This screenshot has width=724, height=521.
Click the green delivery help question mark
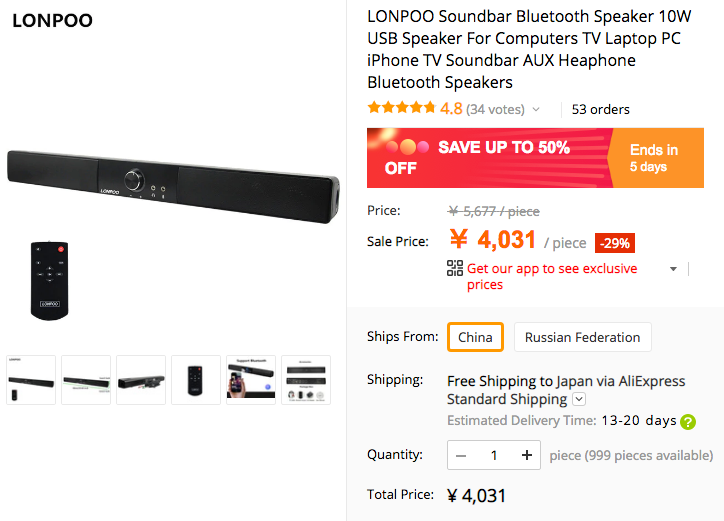pyautogui.click(x=688, y=421)
